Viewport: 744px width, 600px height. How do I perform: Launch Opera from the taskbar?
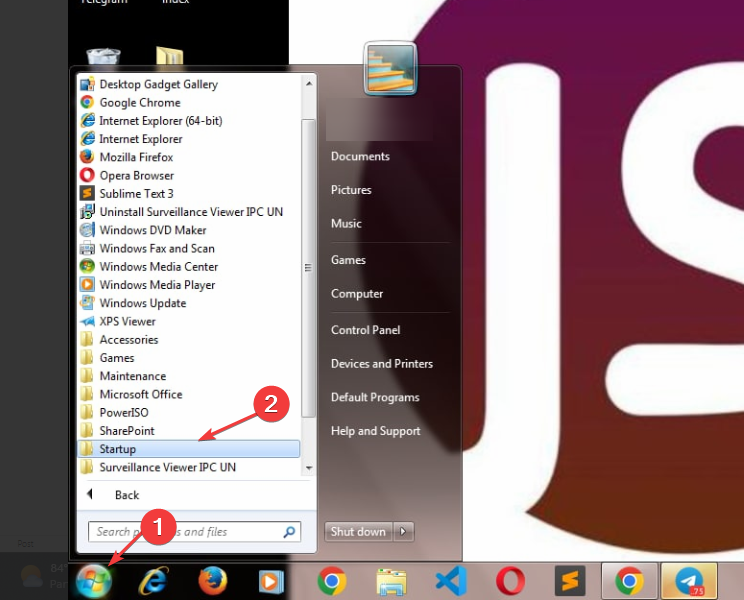pyautogui.click(x=510, y=581)
